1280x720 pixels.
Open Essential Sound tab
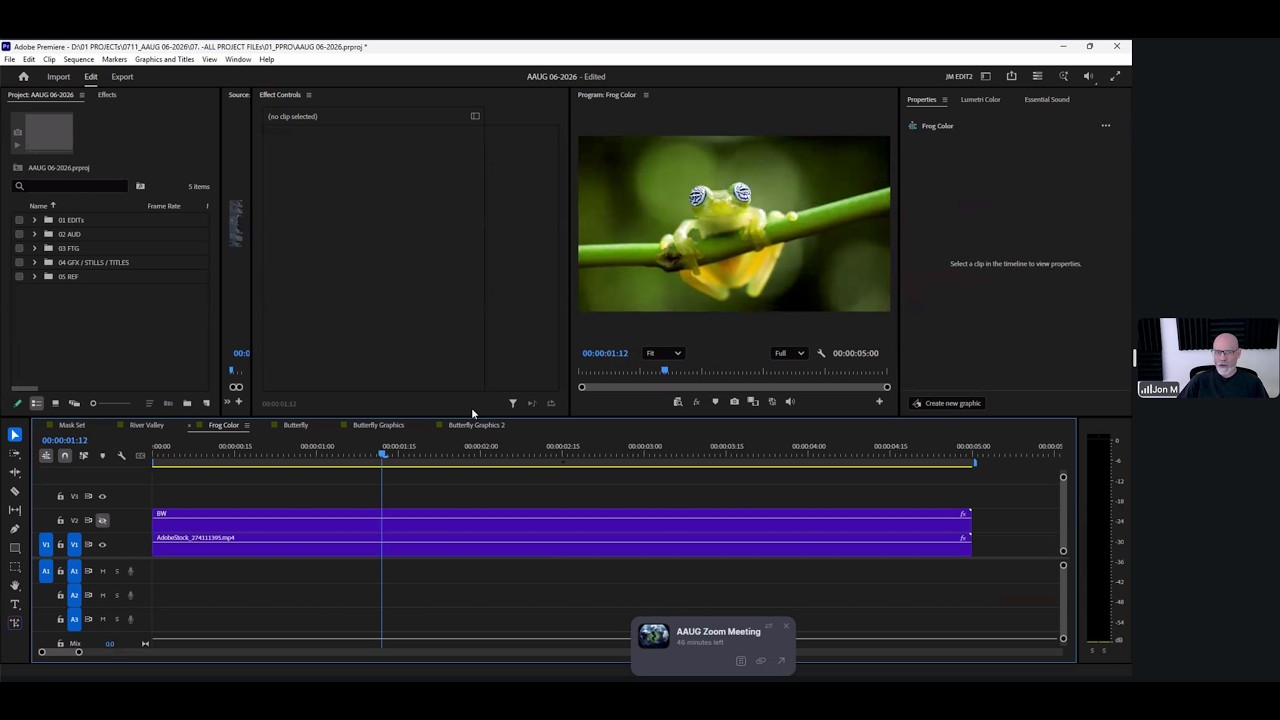(1046, 99)
